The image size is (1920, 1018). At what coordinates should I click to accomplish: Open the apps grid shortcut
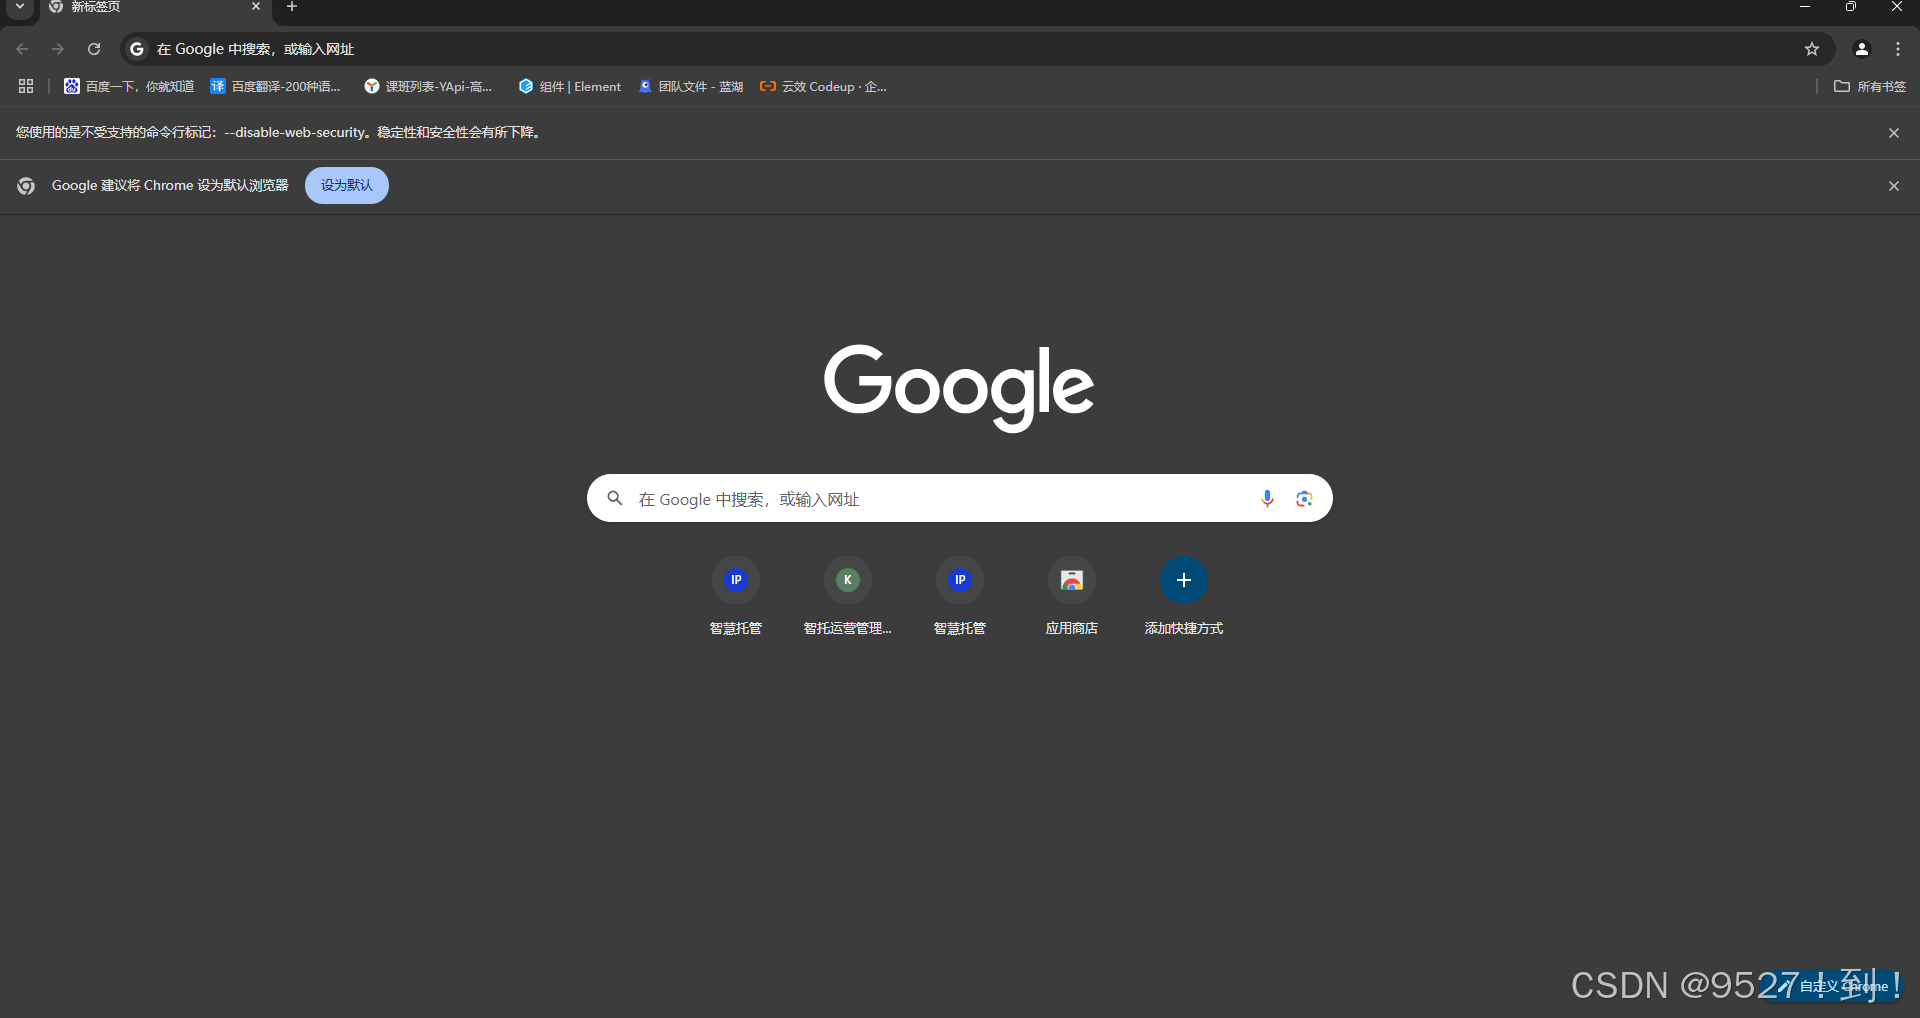[x=26, y=87]
